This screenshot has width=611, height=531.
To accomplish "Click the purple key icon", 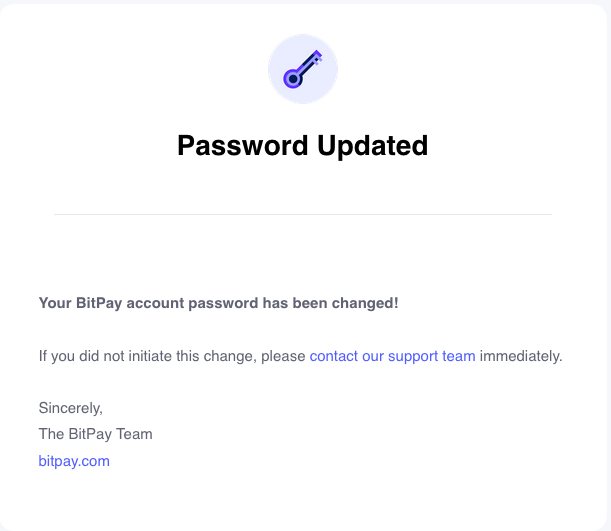I will (x=302, y=69).
